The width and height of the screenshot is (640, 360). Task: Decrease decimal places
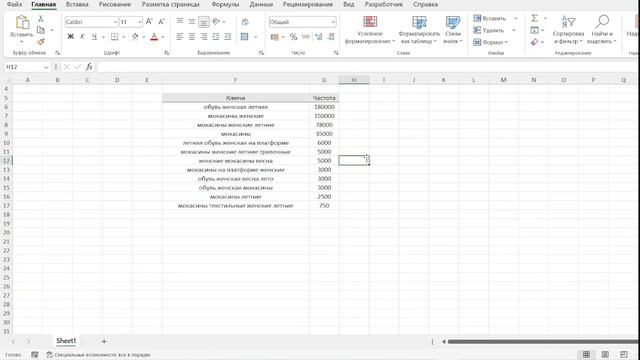click(x=331, y=37)
